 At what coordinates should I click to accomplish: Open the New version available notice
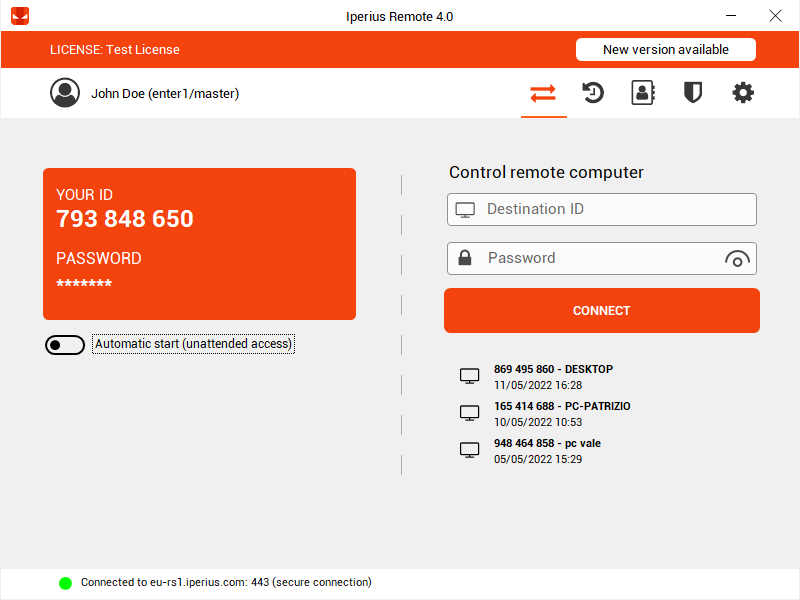click(x=665, y=49)
